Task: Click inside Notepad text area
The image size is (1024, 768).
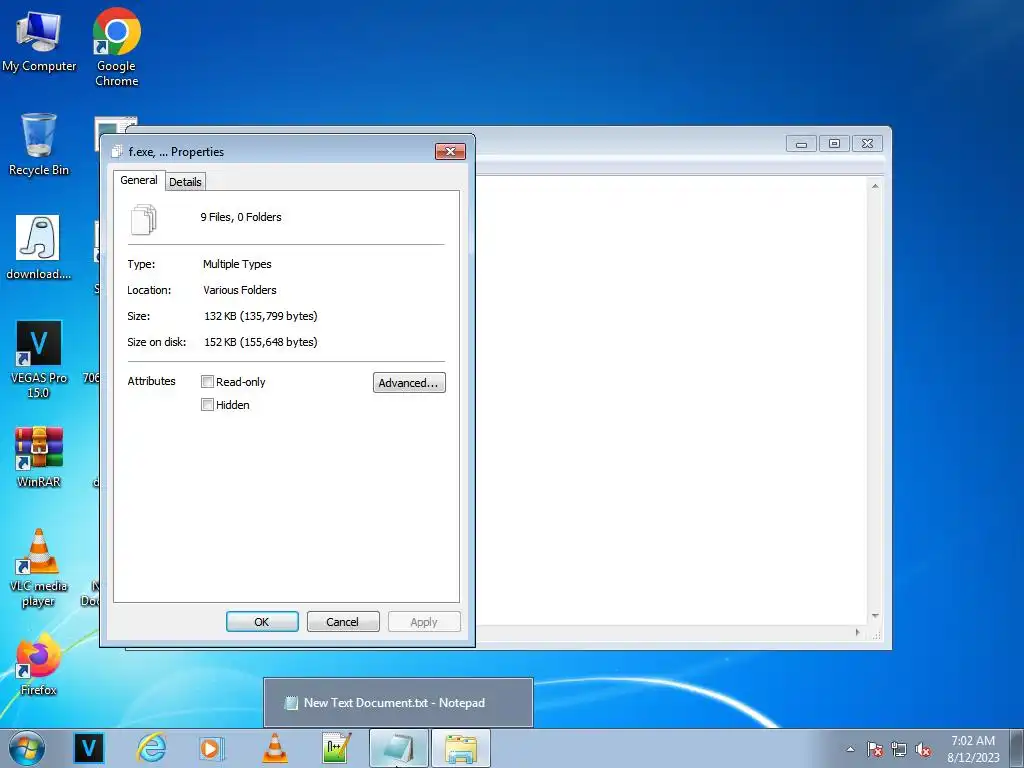Action: click(x=672, y=400)
